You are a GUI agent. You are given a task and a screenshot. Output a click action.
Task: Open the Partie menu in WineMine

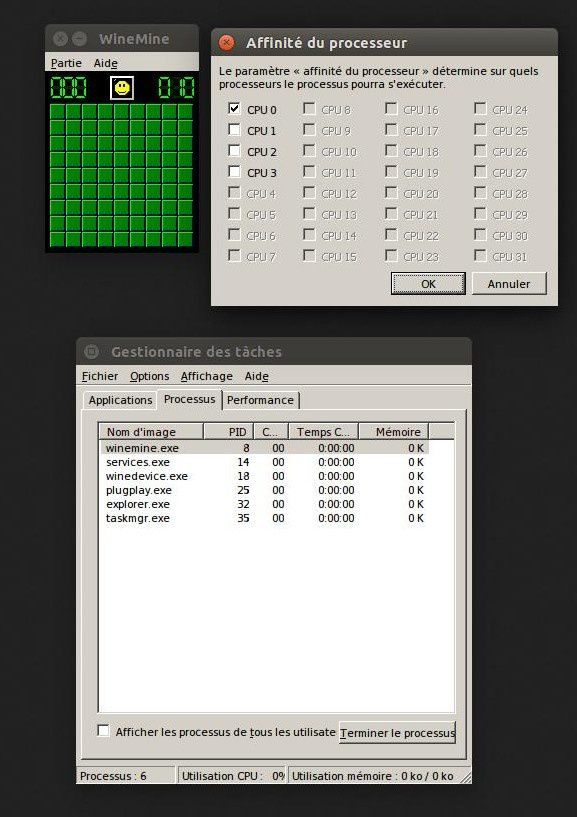66,63
